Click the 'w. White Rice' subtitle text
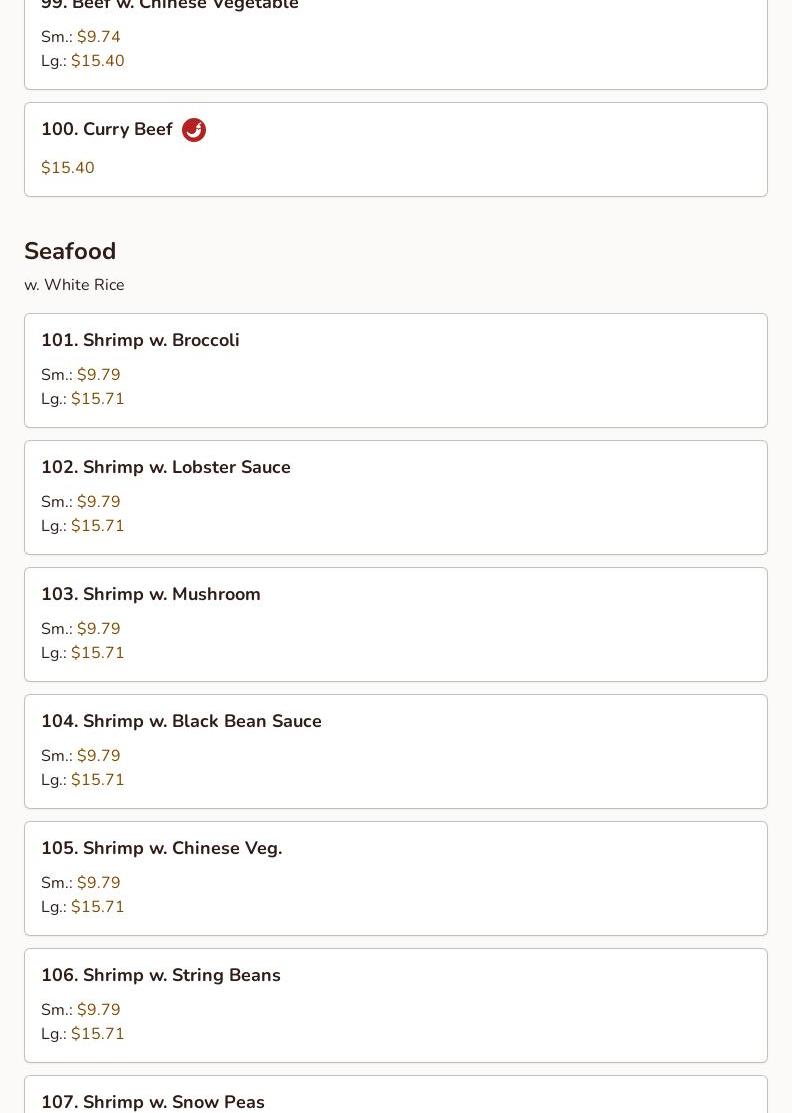 tap(75, 285)
